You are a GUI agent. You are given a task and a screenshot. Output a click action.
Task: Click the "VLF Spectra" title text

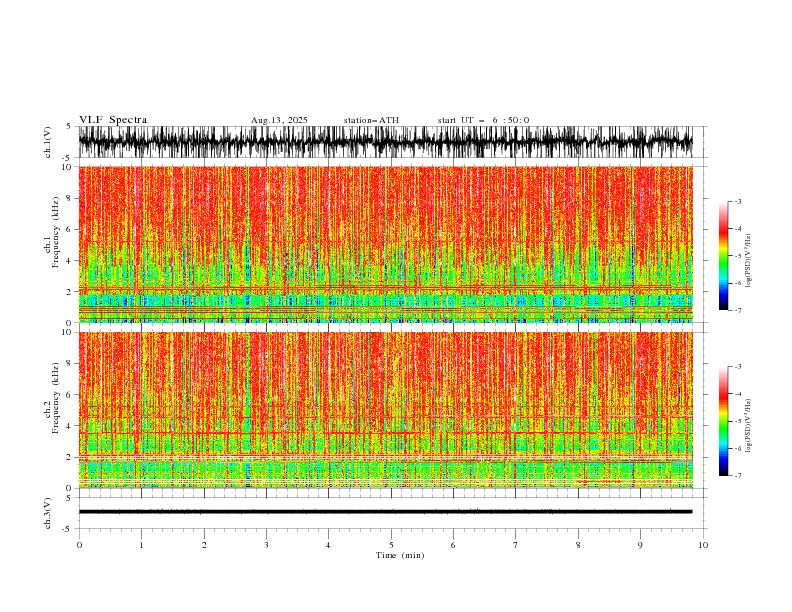[113, 120]
